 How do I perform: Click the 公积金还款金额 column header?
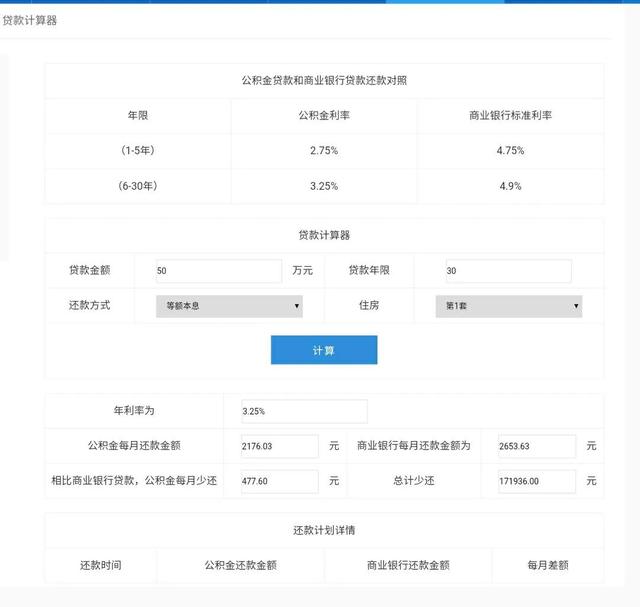[240, 565]
